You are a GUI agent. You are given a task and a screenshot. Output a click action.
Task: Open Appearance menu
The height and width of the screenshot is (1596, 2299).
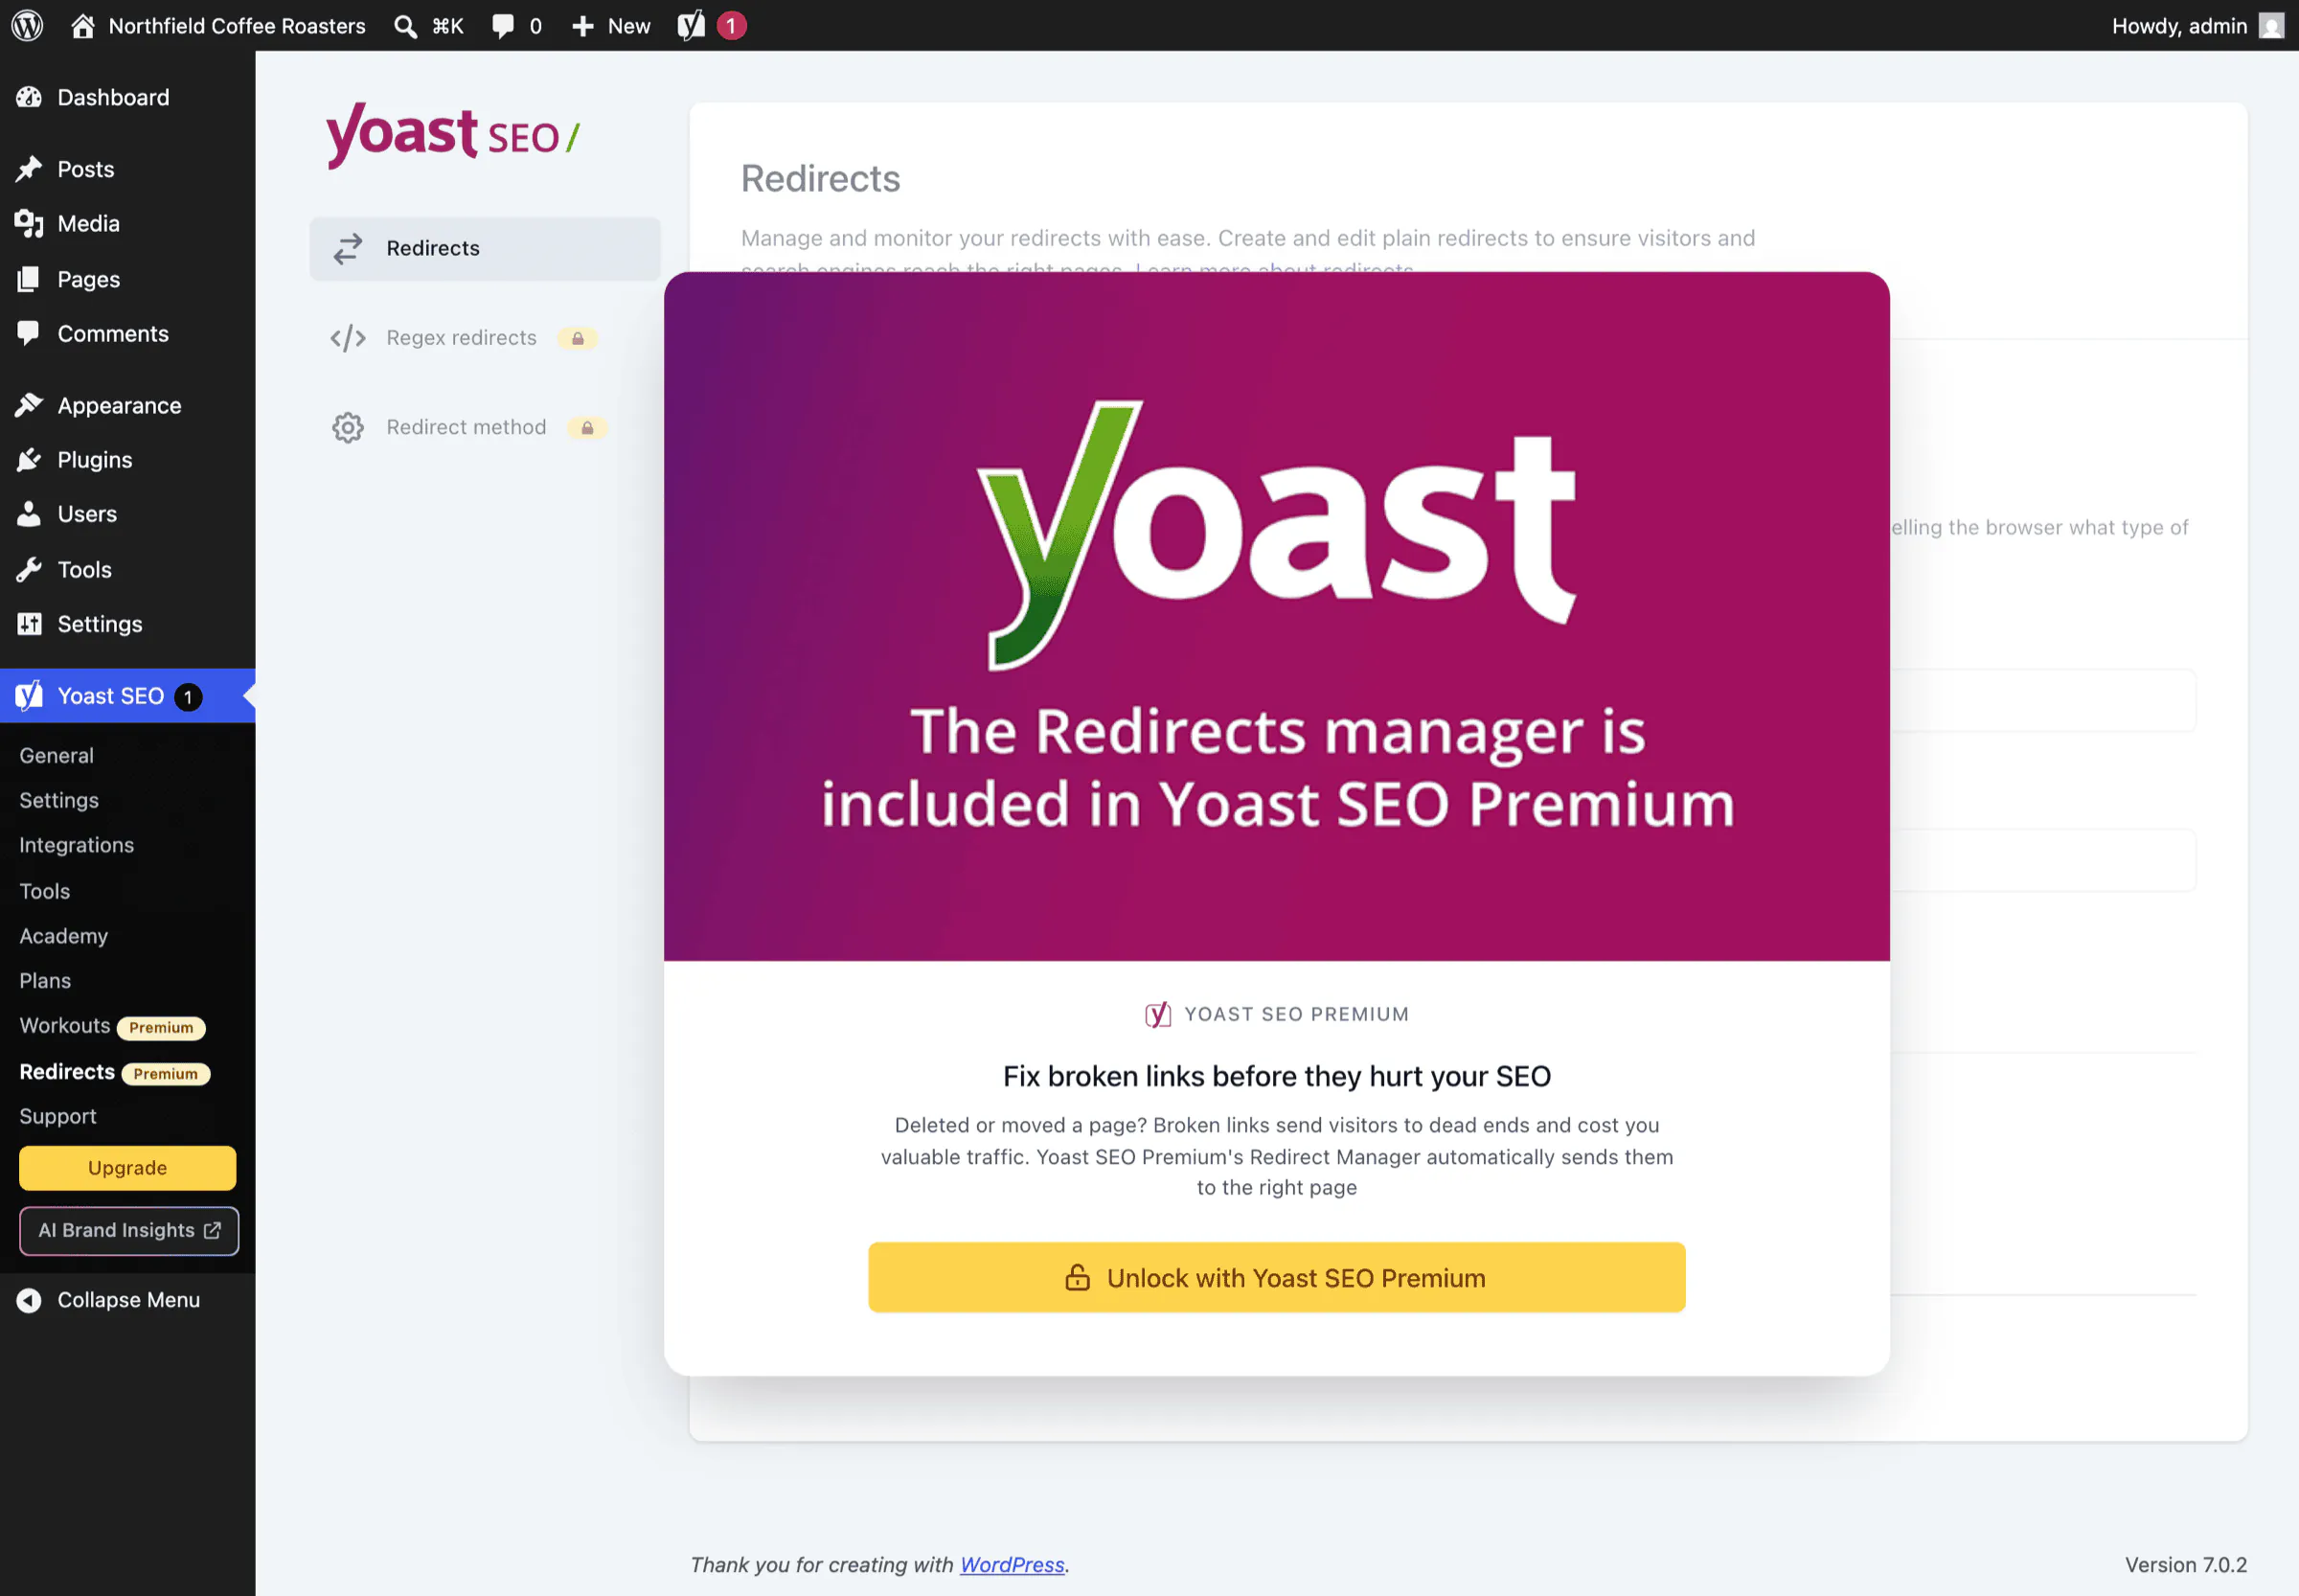tap(128, 405)
